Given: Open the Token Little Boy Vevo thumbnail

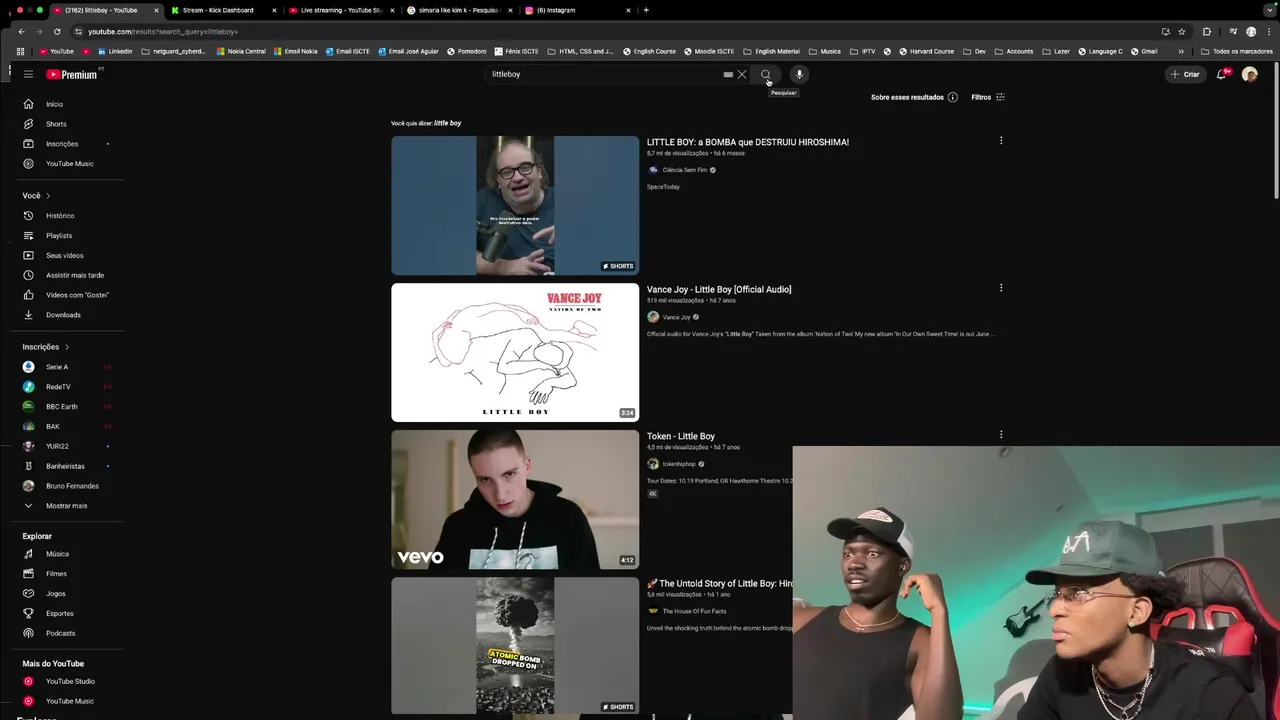Looking at the screenshot, I should [515, 499].
